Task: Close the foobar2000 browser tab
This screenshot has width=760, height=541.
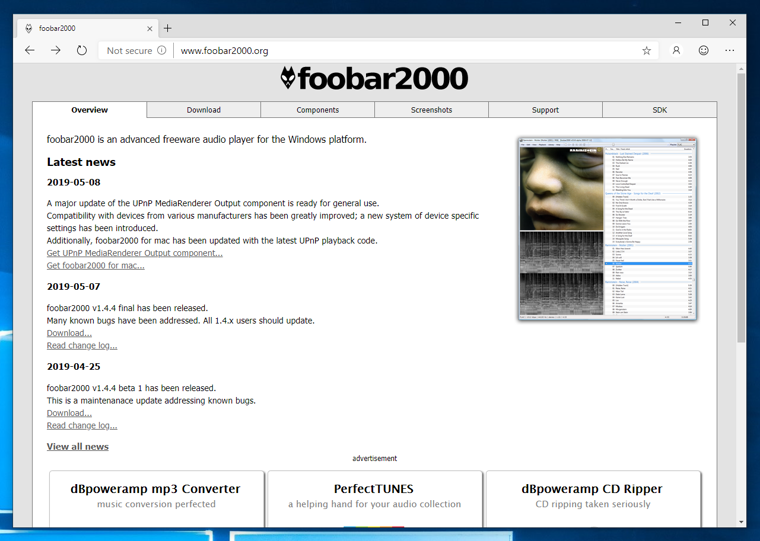Action: click(x=150, y=29)
